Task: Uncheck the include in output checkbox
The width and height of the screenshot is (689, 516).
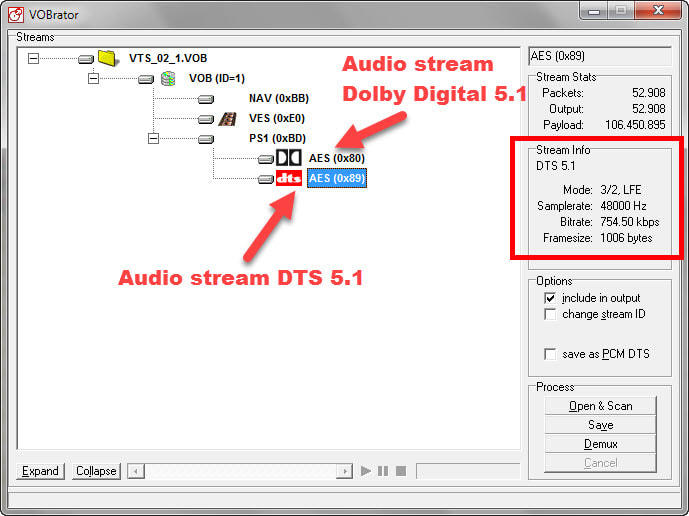Action: coord(550,298)
